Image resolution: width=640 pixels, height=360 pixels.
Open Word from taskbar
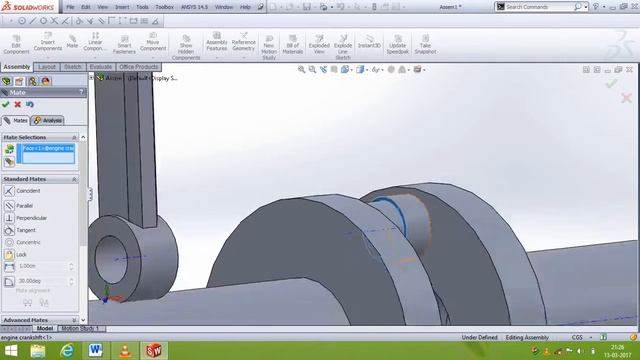(96, 351)
